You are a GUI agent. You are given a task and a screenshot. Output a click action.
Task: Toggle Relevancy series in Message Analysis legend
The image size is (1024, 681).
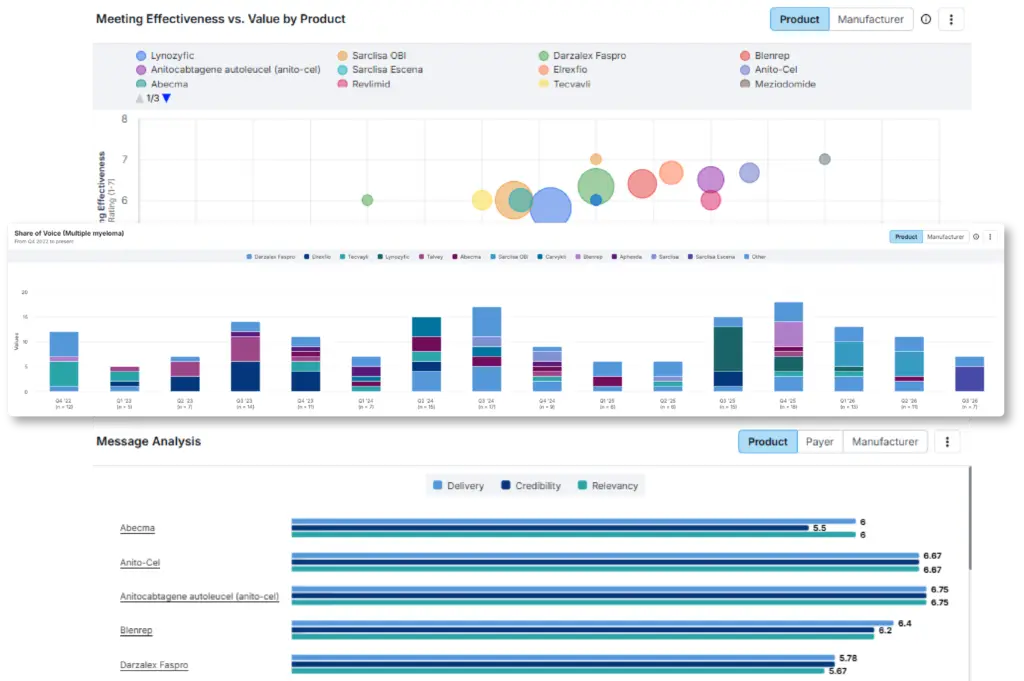(x=608, y=486)
